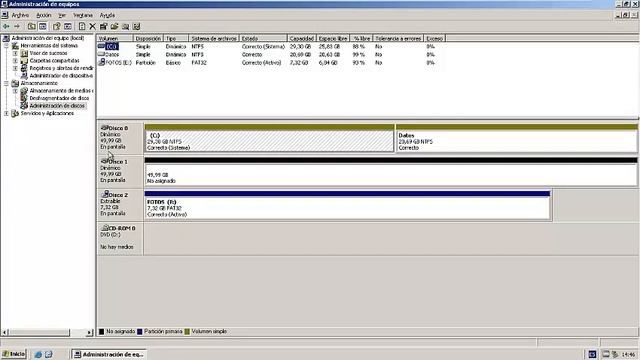Open the Ver menu
The height and width of the screenshot is (360, 640).
click(x=62, y=15)
